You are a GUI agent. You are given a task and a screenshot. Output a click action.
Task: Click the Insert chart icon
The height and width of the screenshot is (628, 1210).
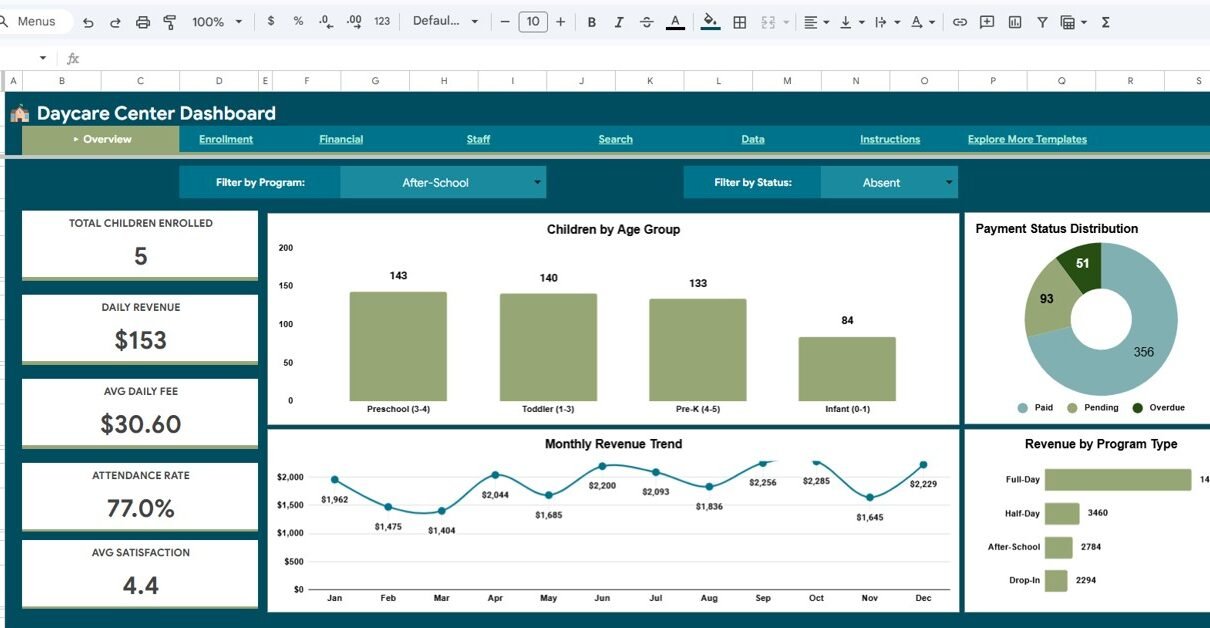pyautogui.click(x=1015, y=22)
